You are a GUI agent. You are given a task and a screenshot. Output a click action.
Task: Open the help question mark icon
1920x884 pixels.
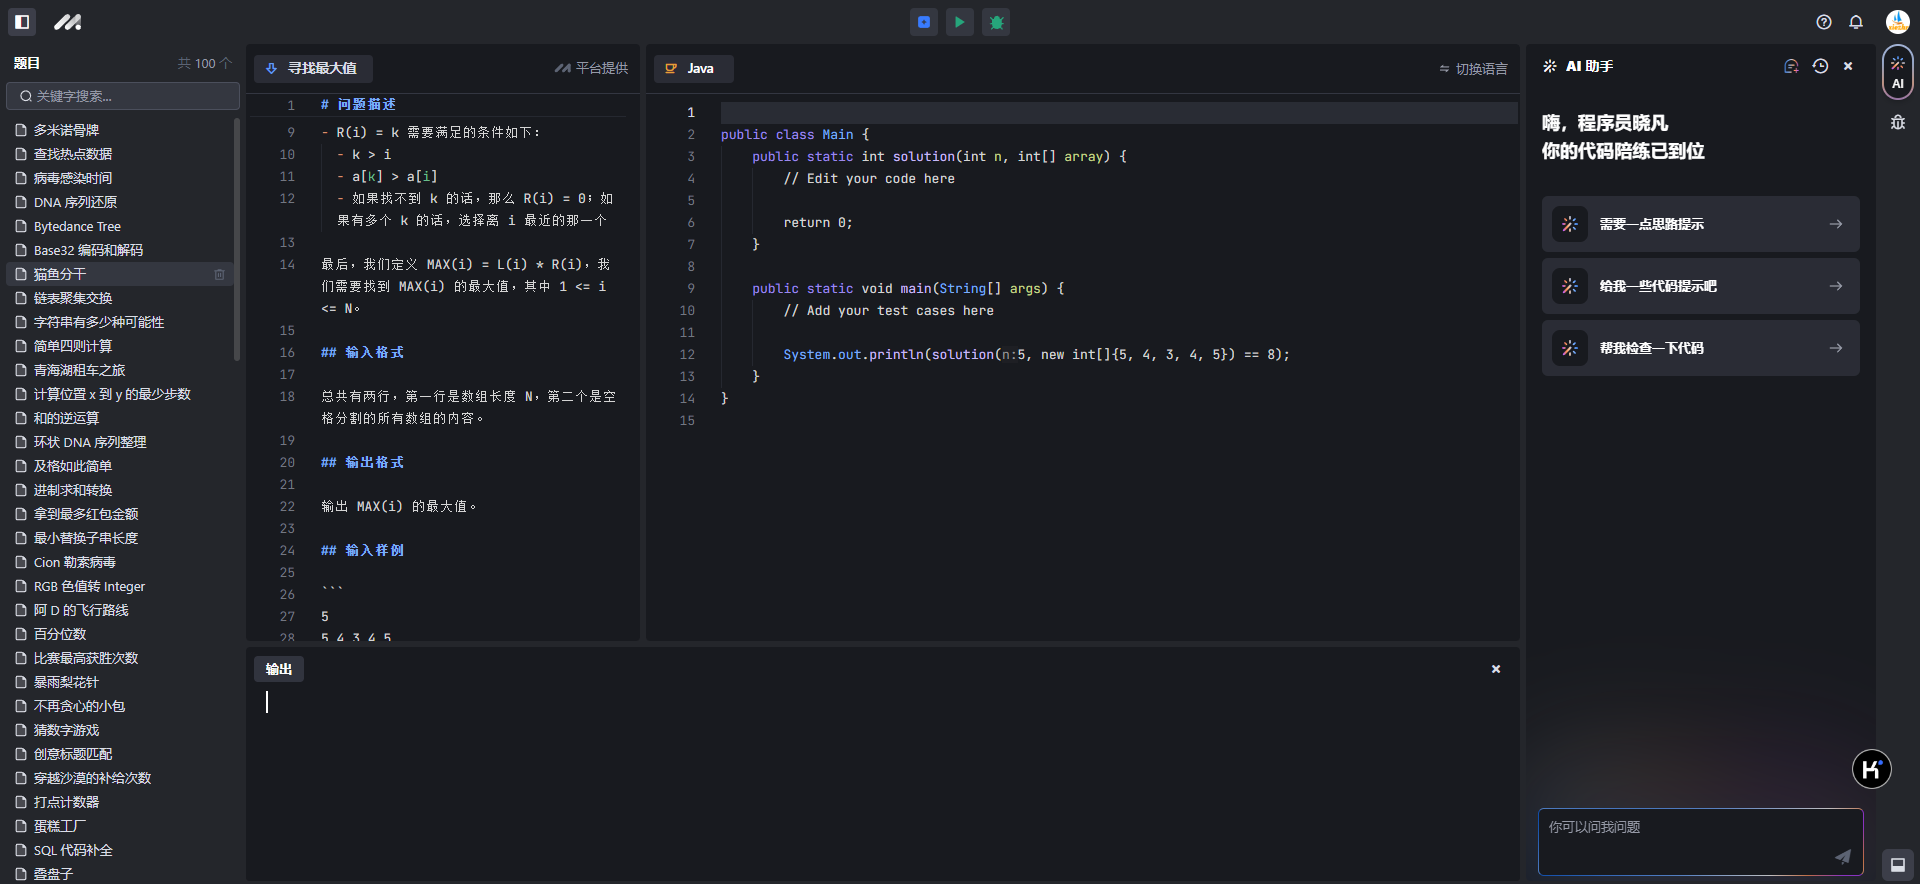coord(1824,22)
